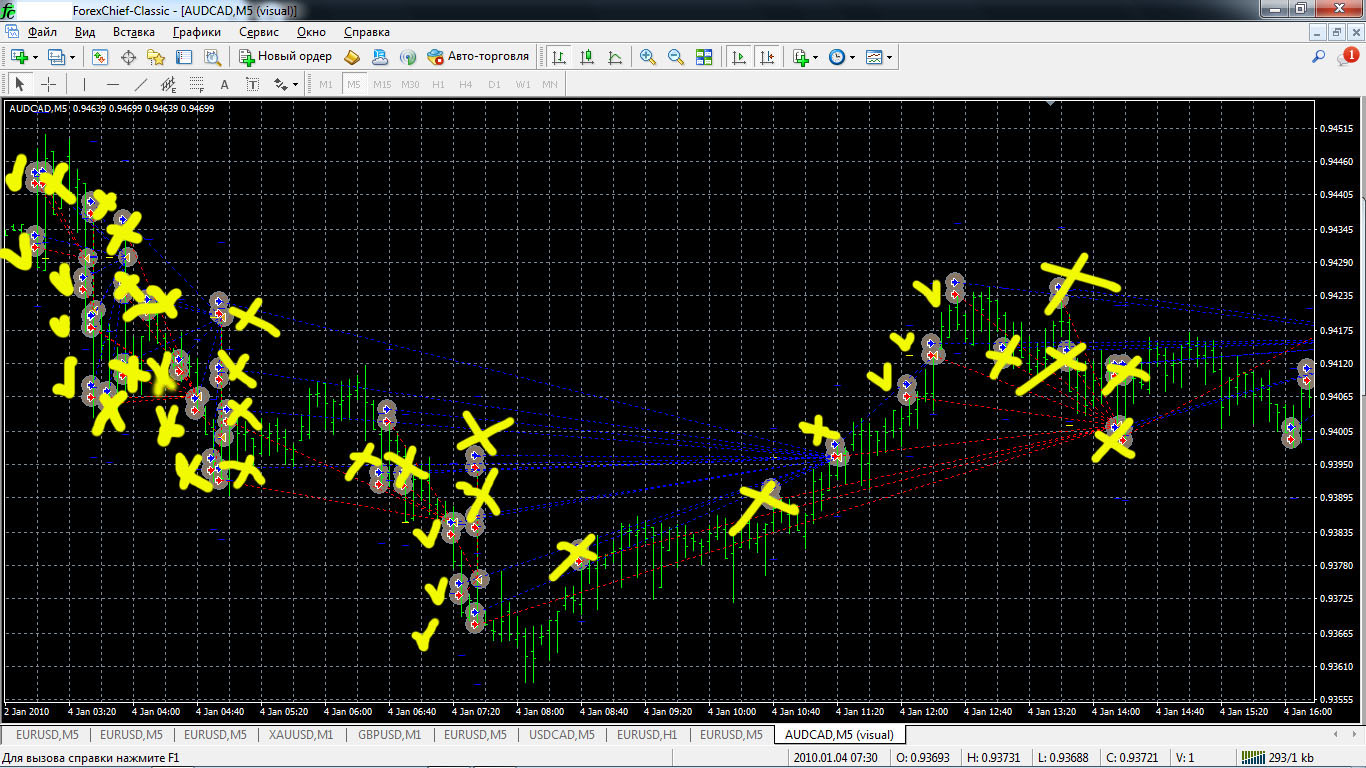Draw a trendline with the trendline tool
1366x768 pixels.
click(141, 84)
